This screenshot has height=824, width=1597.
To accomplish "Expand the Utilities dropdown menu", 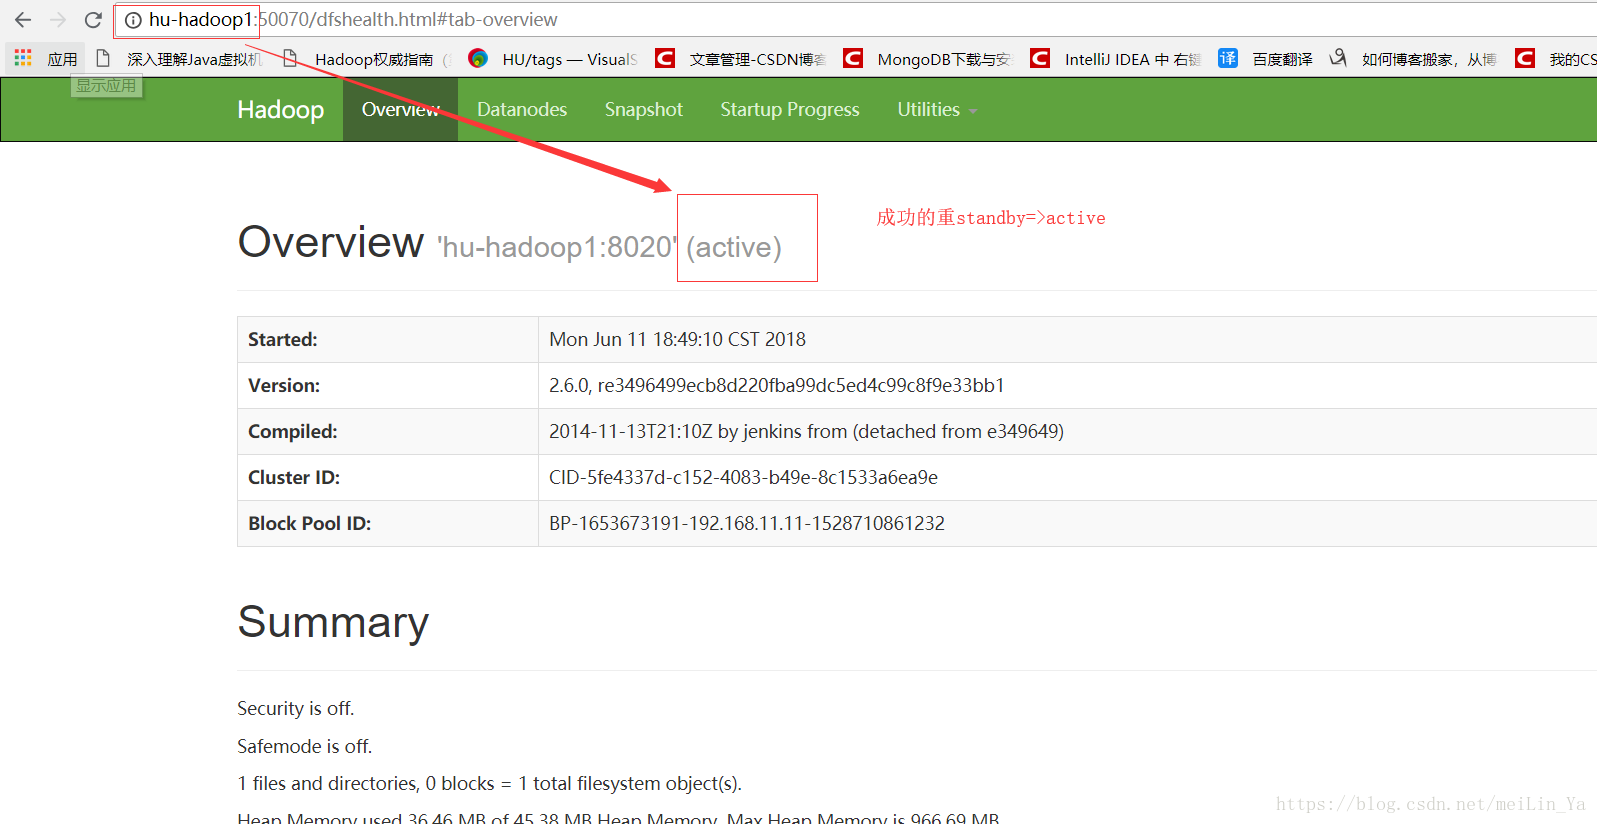I will pos(937,109).
